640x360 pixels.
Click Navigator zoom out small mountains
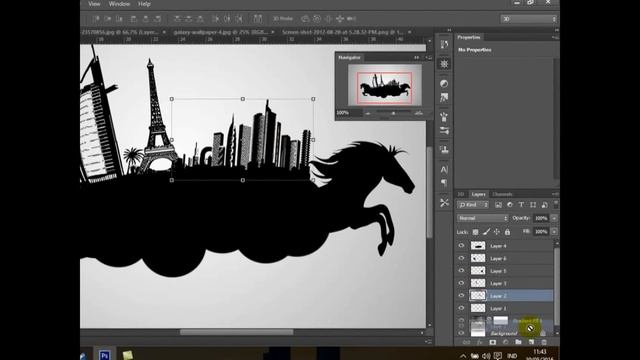coord(368,113)
